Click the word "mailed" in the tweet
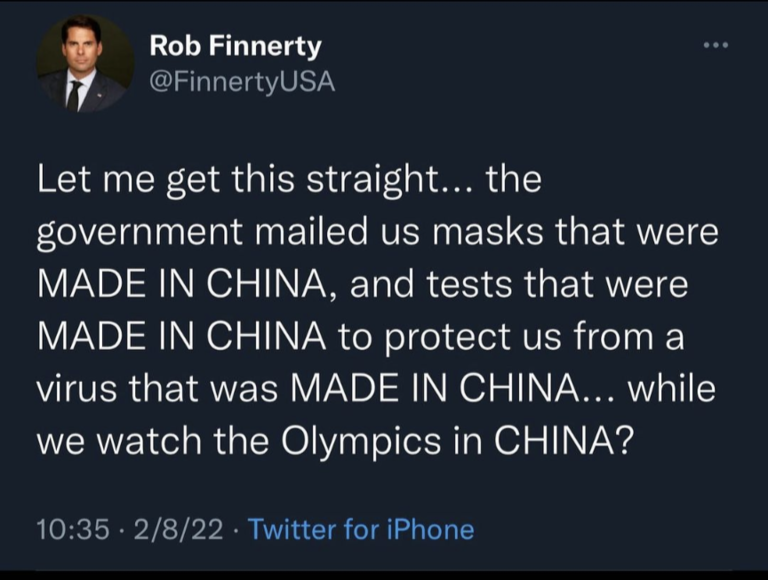Viewport: 768px width, 580px height. [312, 230]
